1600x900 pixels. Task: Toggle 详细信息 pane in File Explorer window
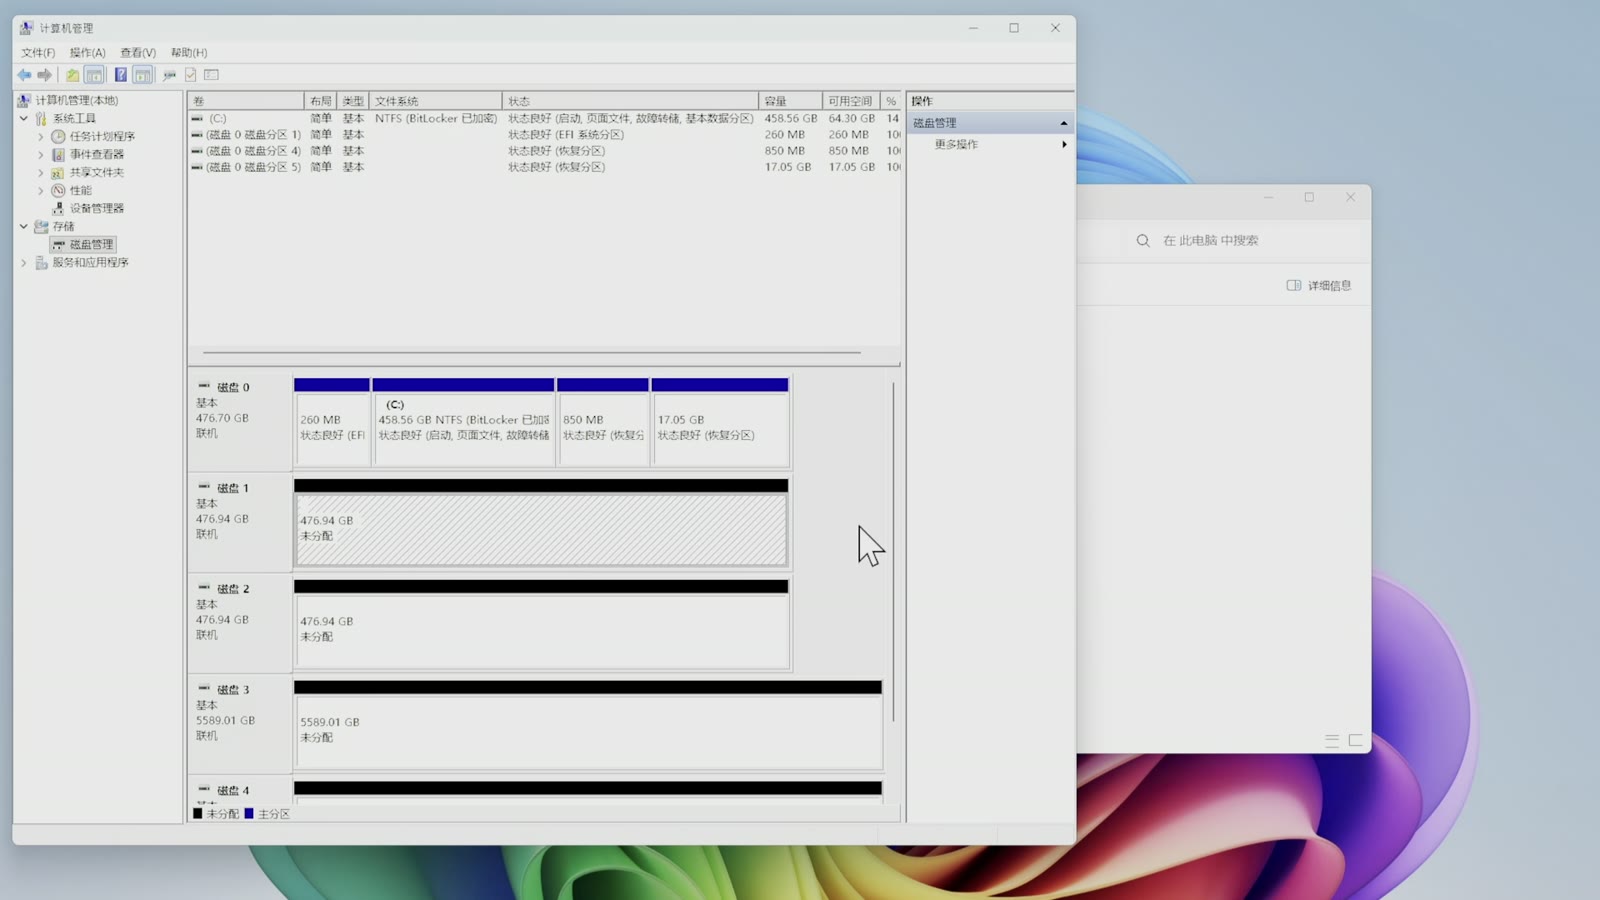(1319, 286)
